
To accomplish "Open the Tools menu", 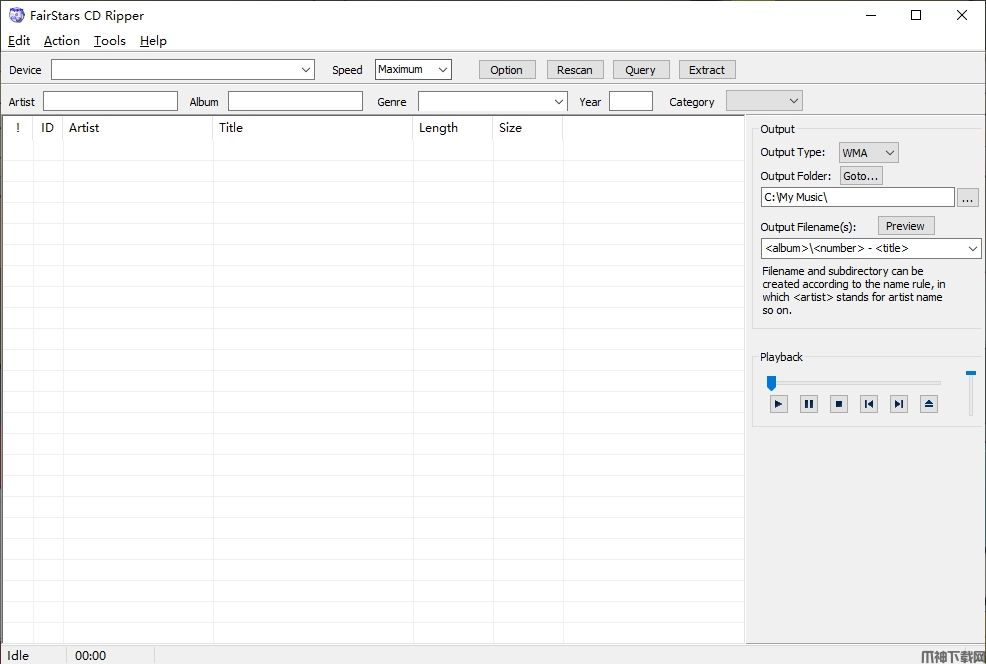I will tap(110, 41).
